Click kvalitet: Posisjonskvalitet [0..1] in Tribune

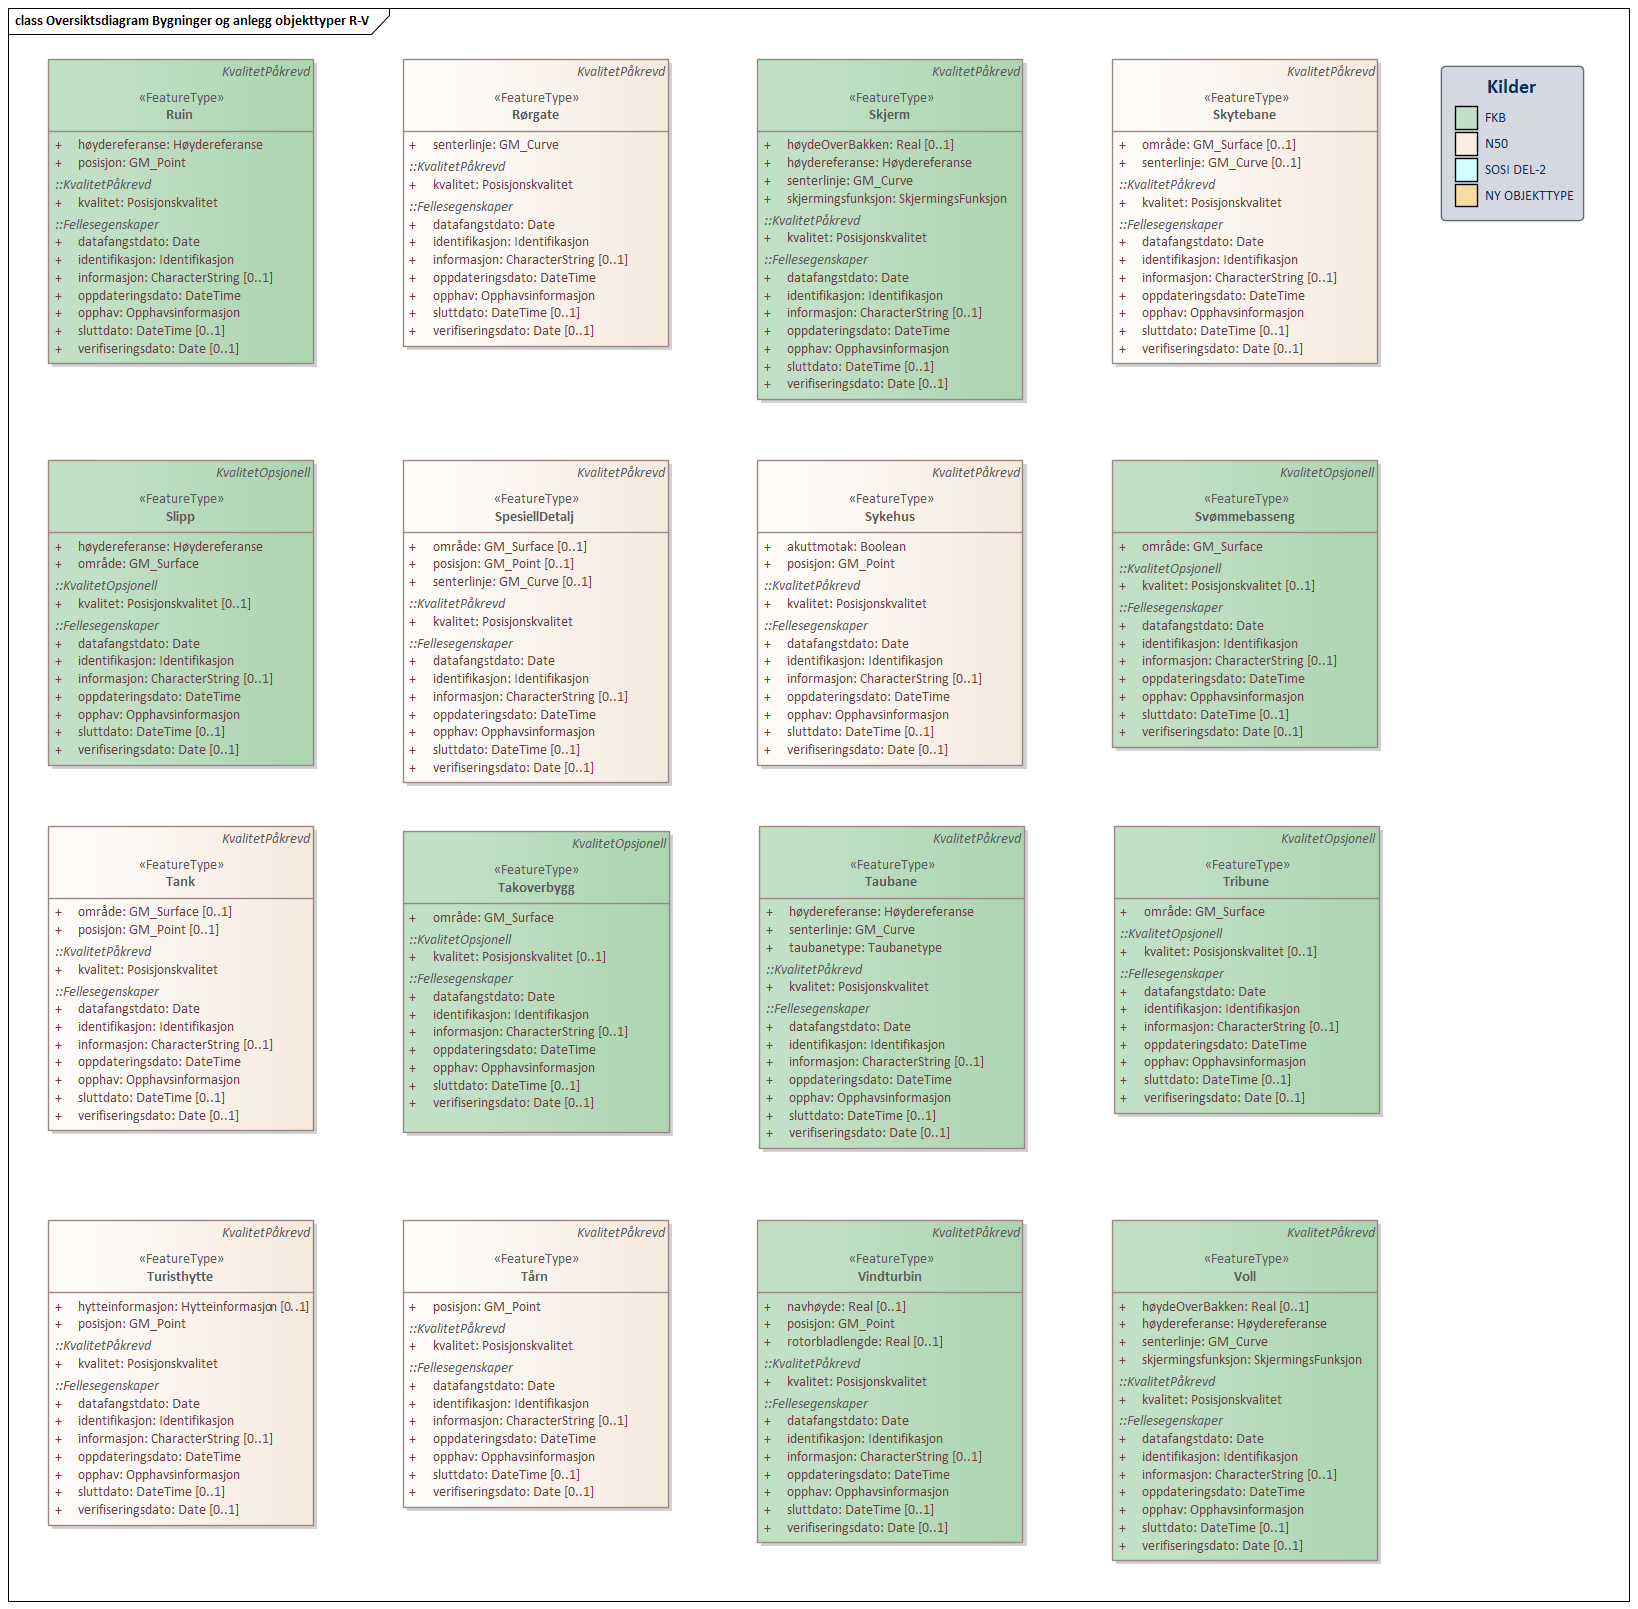[1230, 952]
